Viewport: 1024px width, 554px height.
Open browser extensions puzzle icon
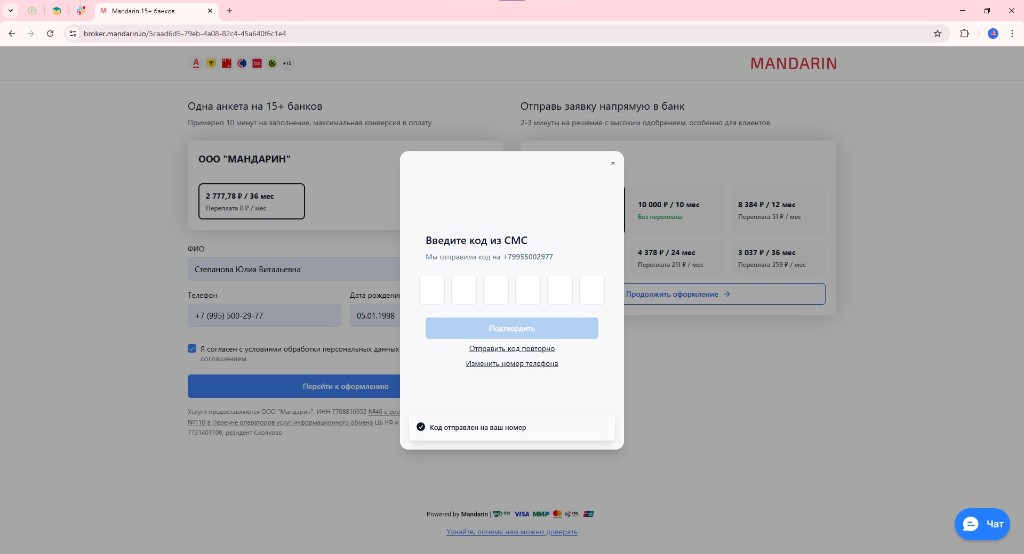point(964,33)
